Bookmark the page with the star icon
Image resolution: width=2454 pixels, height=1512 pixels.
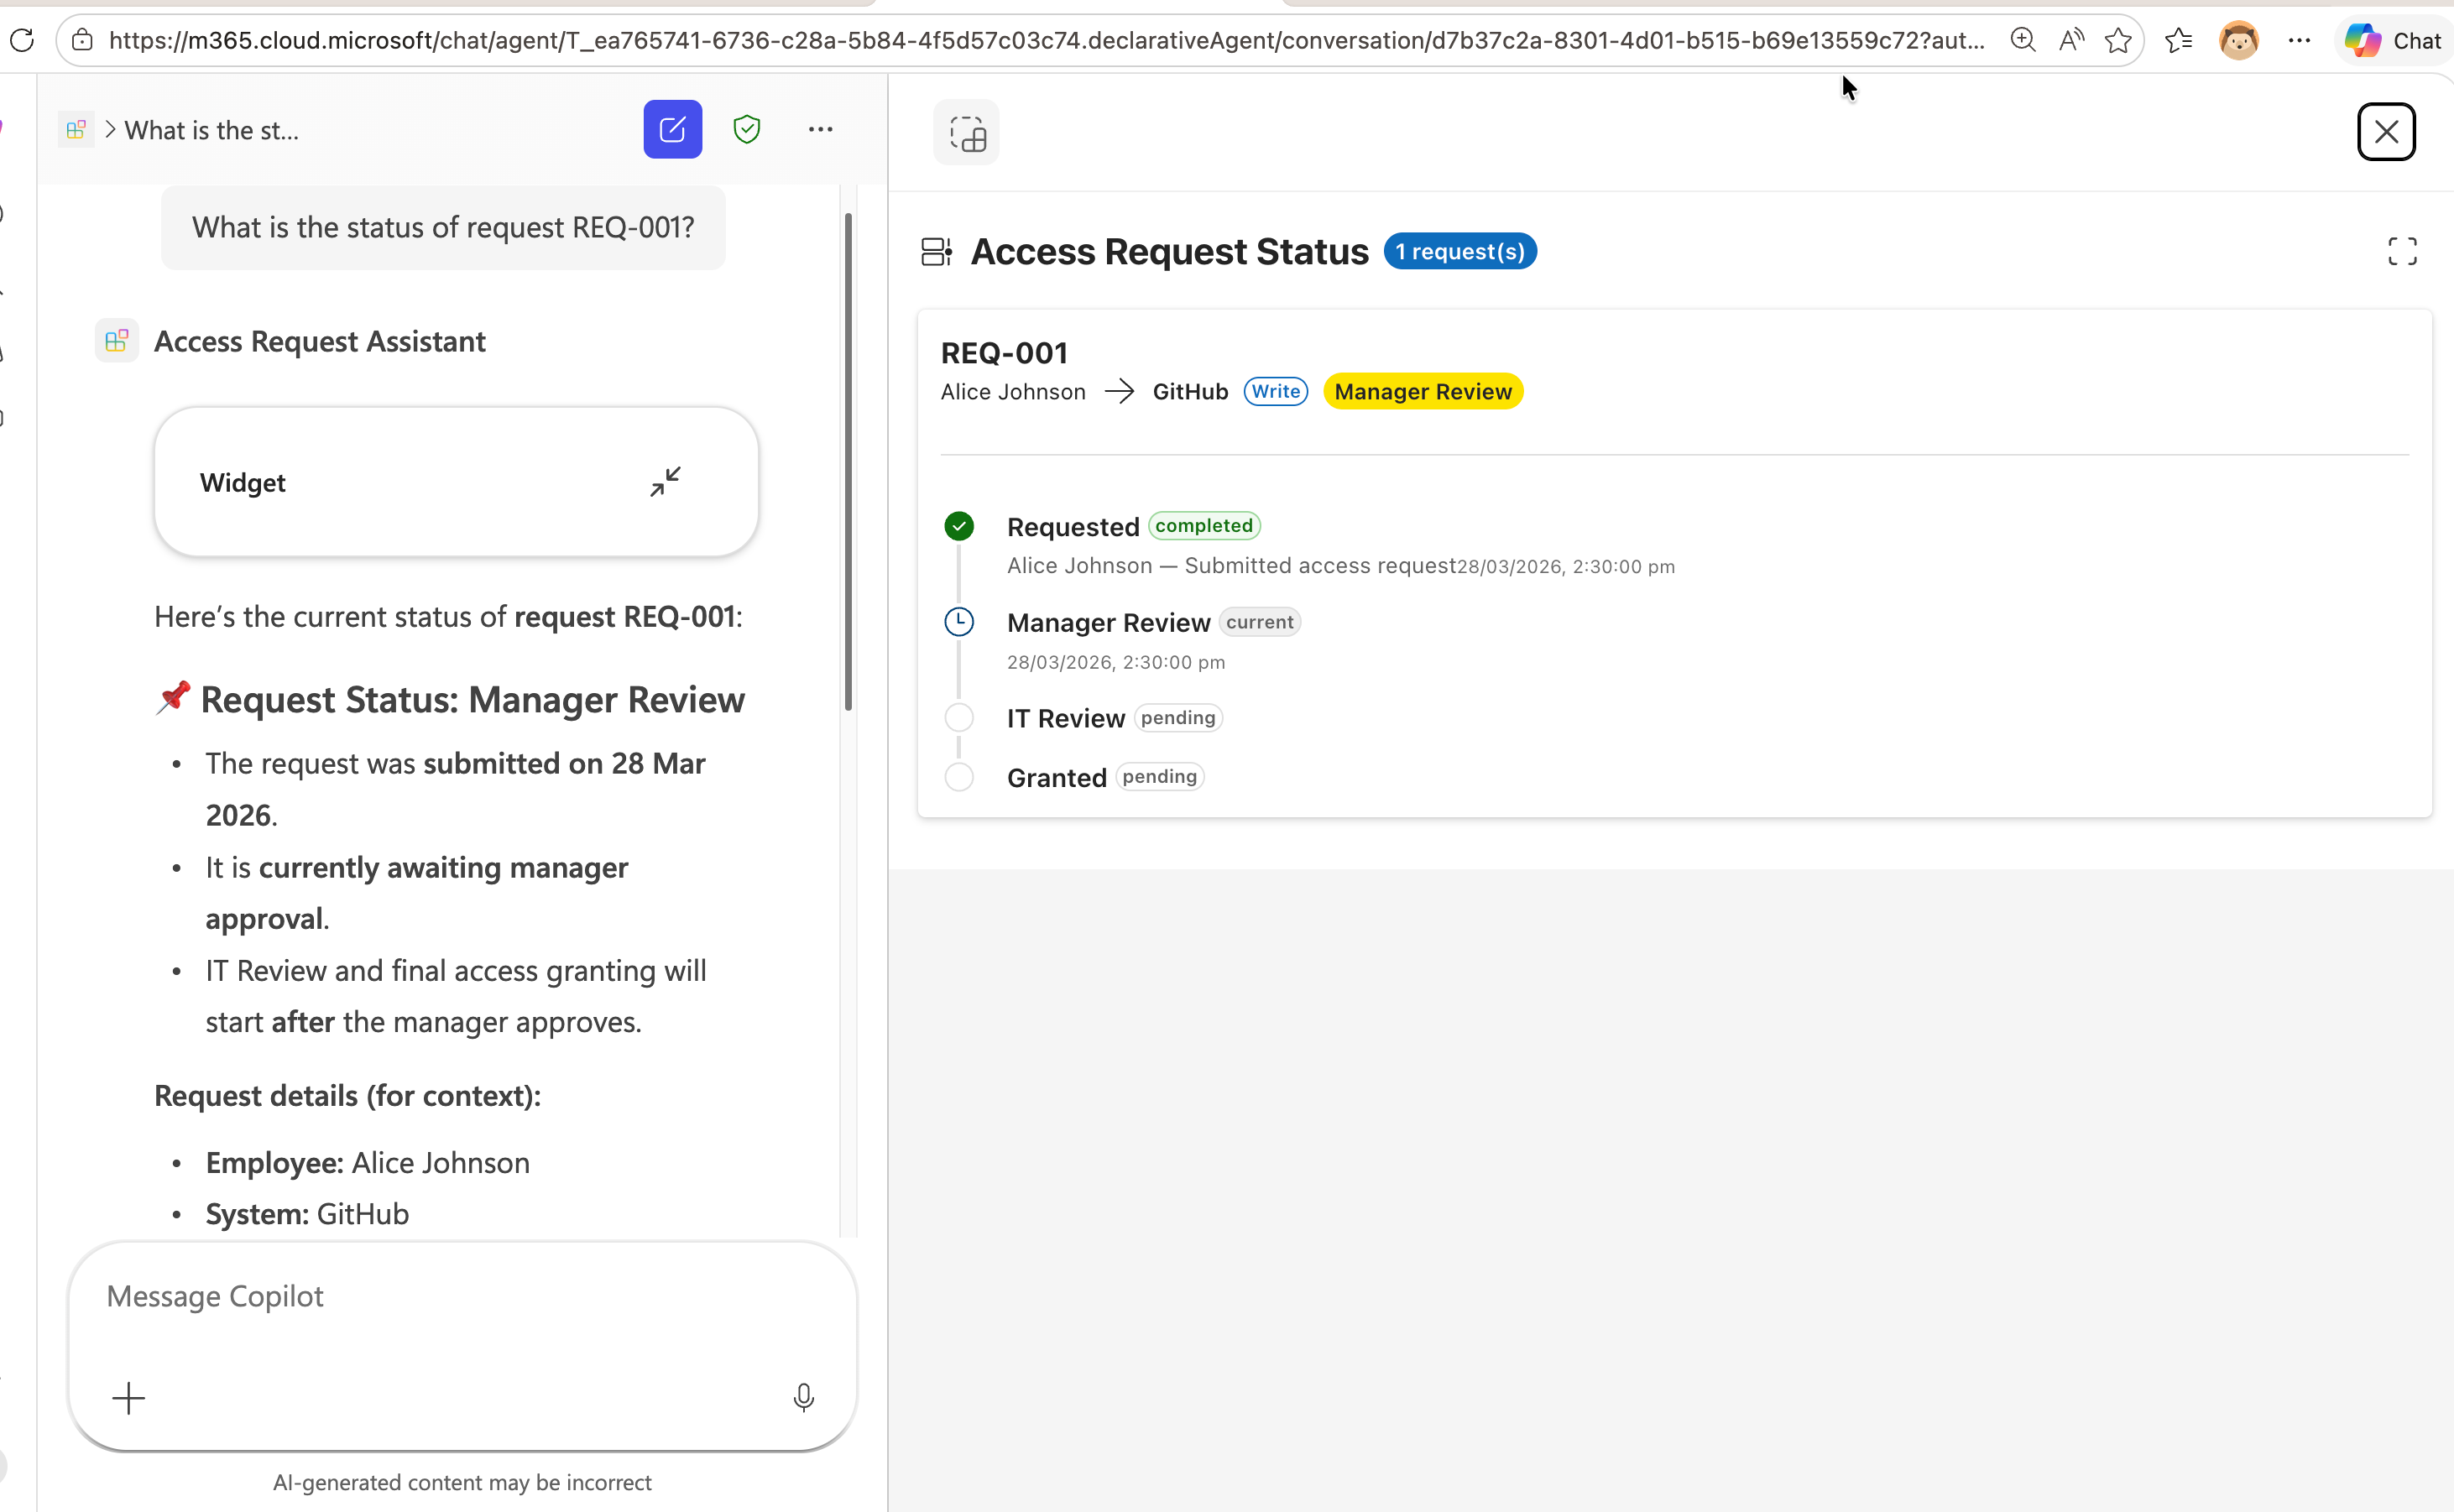(2118, 40)
